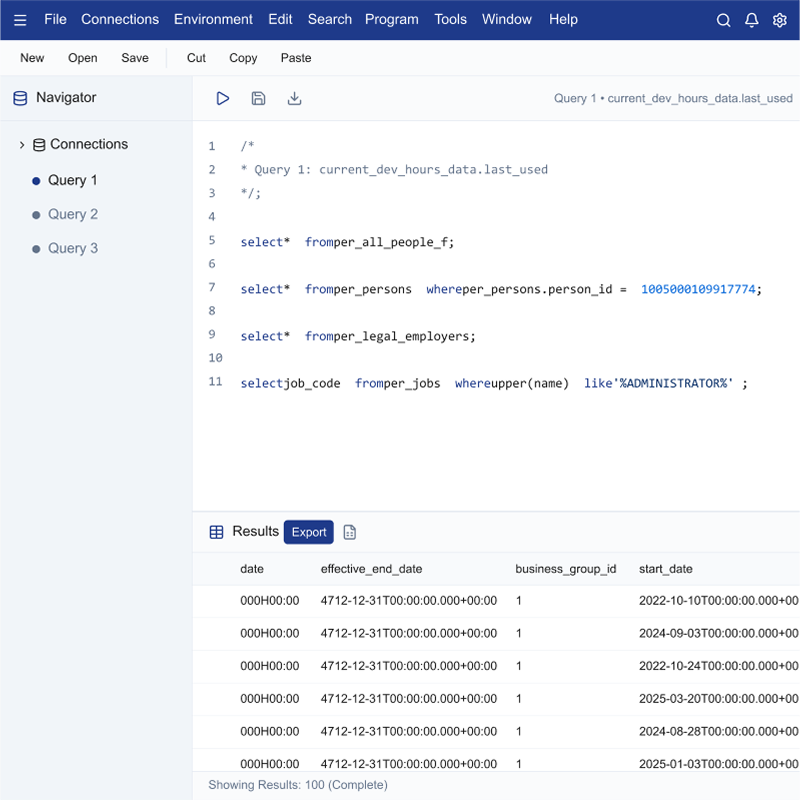This screenshot has width=800, height=800.
Task: Open the Environment menu
Action: click(x=213, y=20)
